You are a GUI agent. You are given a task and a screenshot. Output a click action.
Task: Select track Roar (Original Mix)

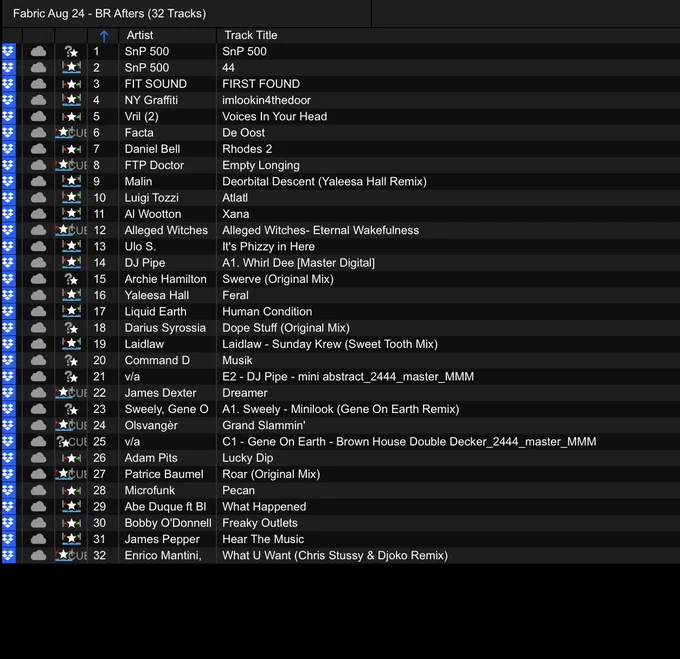click(x=271, y=474)
